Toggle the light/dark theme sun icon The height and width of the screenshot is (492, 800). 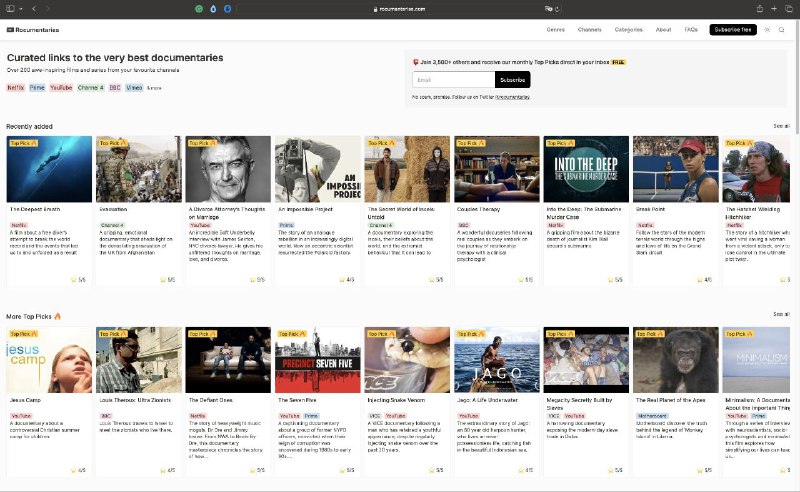[767, 30]
